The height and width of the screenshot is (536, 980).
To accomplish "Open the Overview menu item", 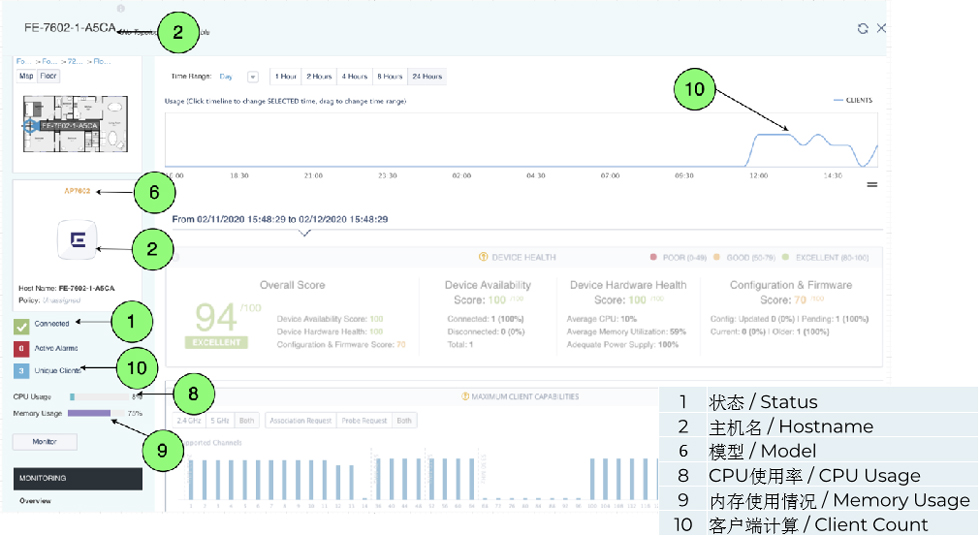I will coord(35,501).
